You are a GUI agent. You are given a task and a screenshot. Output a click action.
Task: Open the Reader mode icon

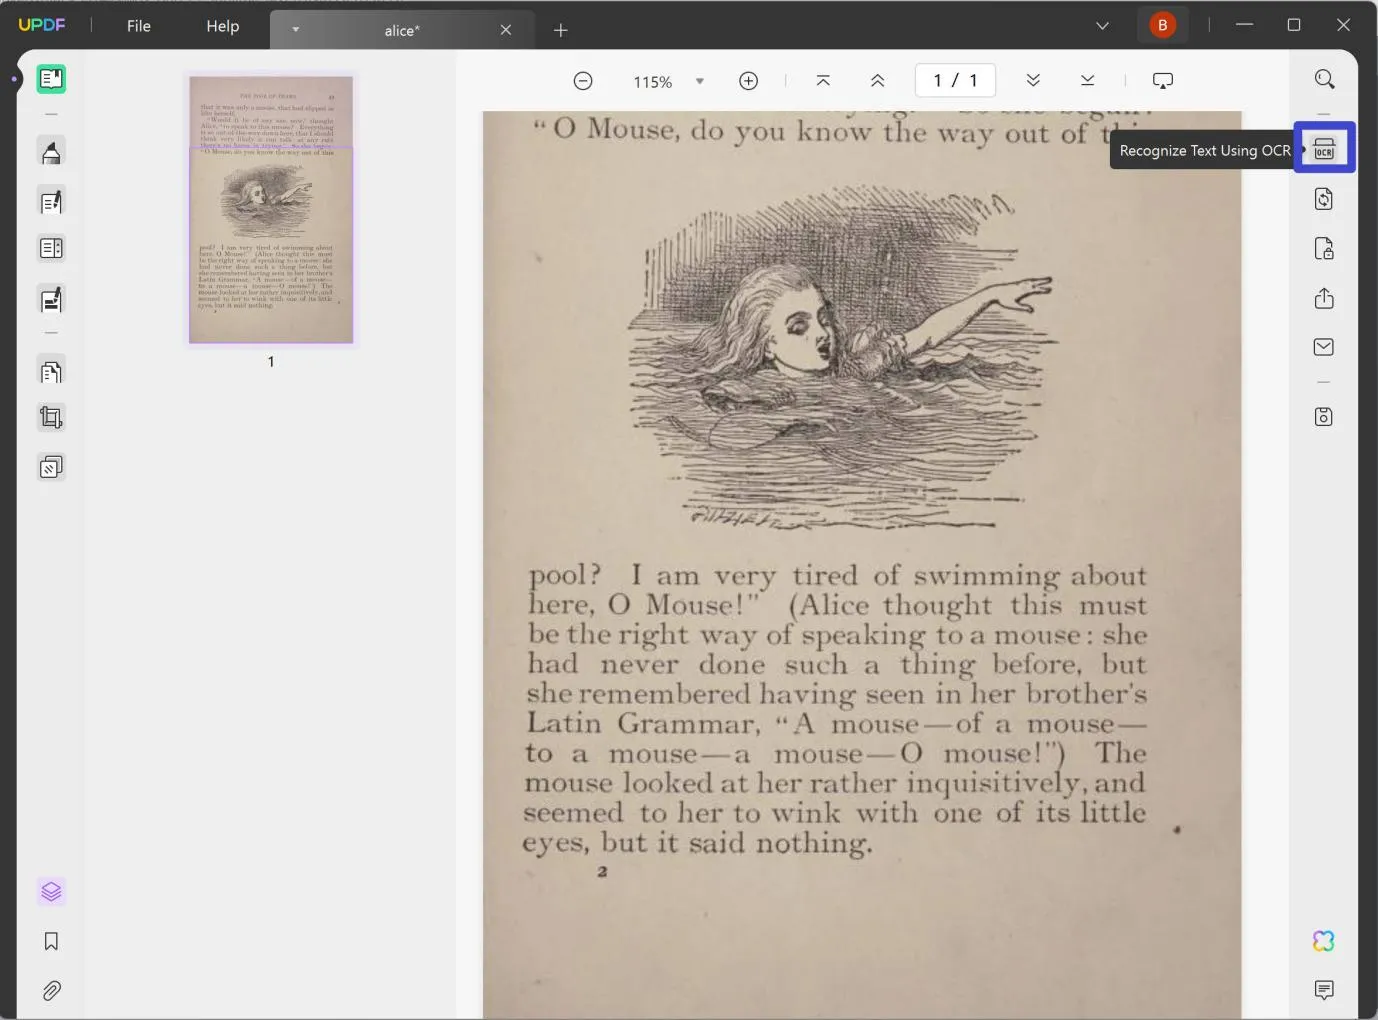[51, 79]
